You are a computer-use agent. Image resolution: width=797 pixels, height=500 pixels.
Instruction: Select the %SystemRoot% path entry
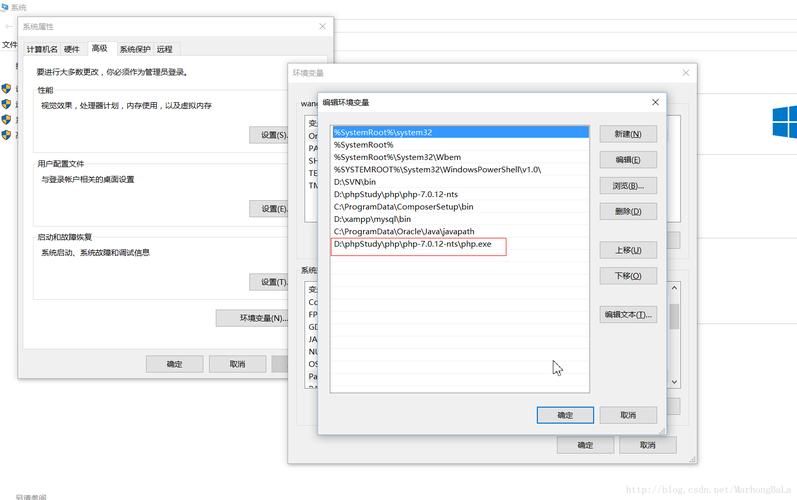[x=460, y=145]
